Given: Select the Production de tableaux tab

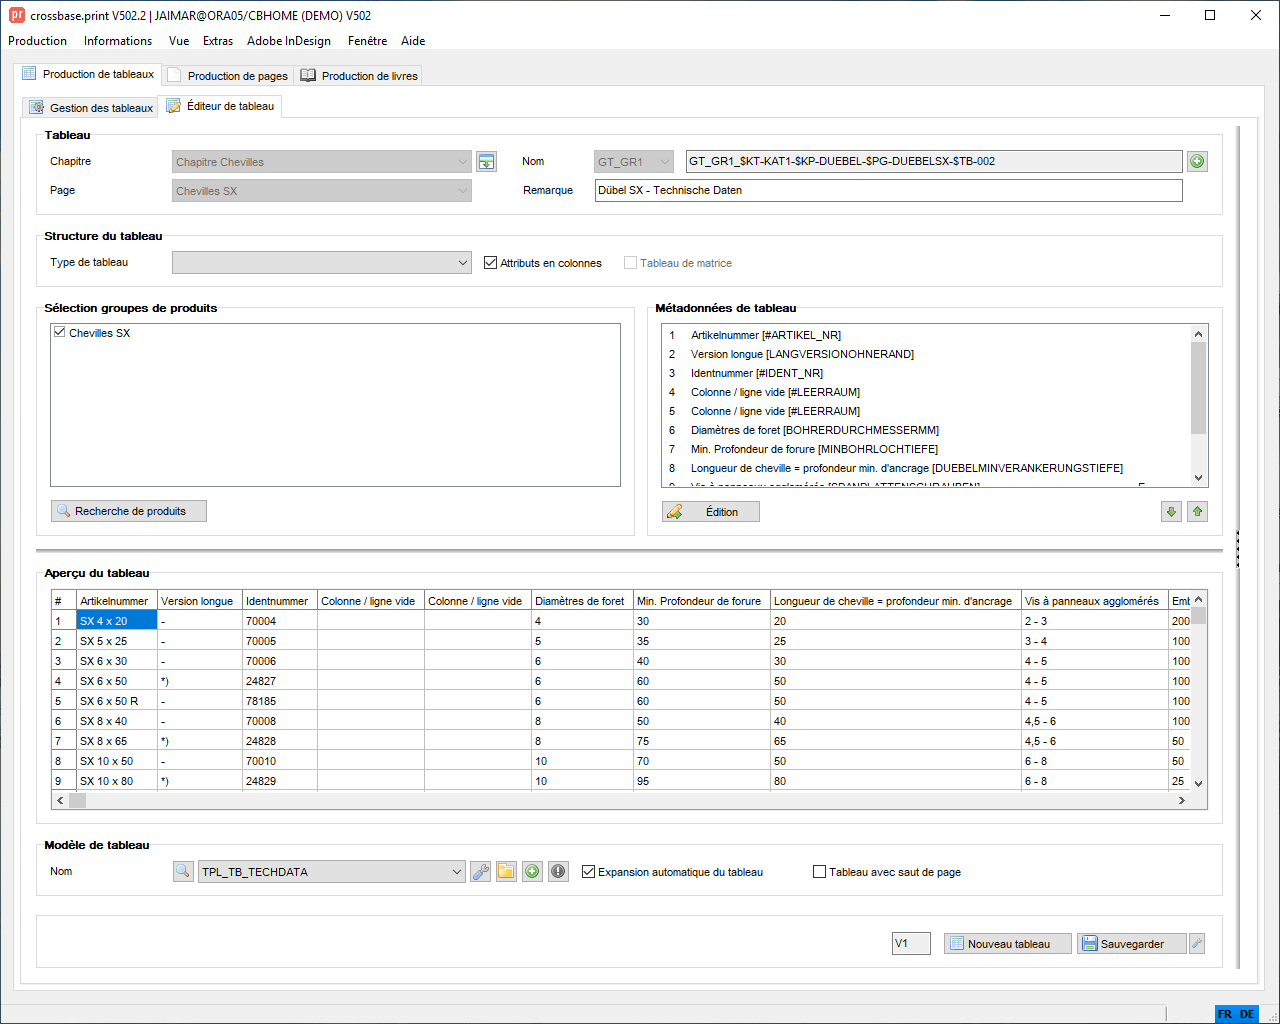Looking at the screenshot, I should click(88, 74).
